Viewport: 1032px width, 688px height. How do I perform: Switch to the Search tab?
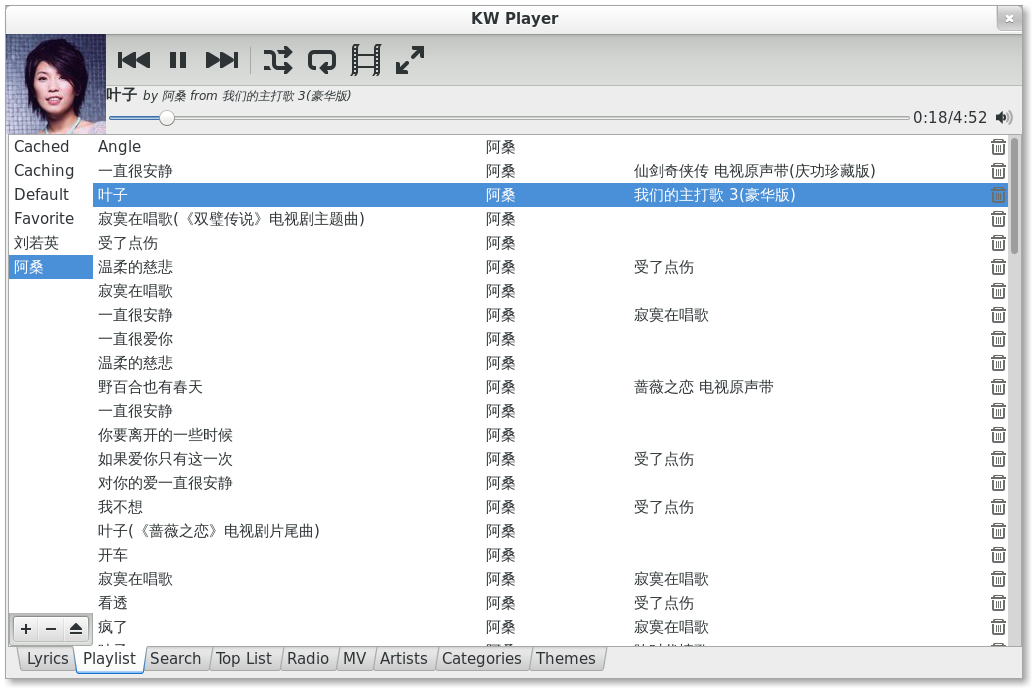tap(175, 659)
